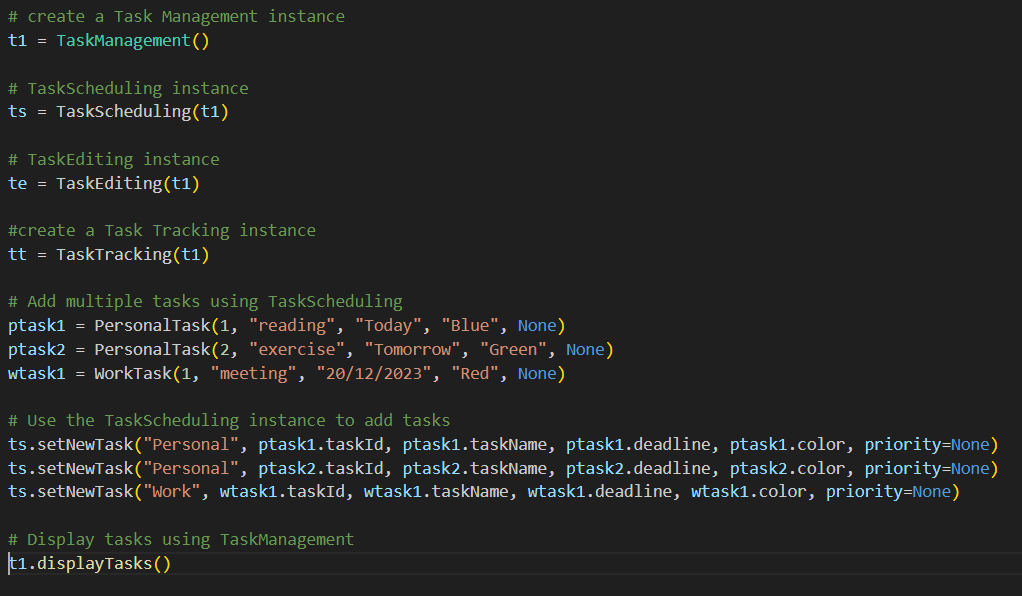
Task: Click the variable name "ptask1" being assigned
Action: pos(36,325)
